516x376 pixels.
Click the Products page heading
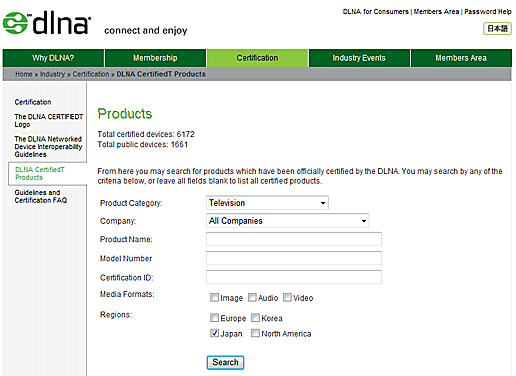pyautogui.click(x=125, y=114)
